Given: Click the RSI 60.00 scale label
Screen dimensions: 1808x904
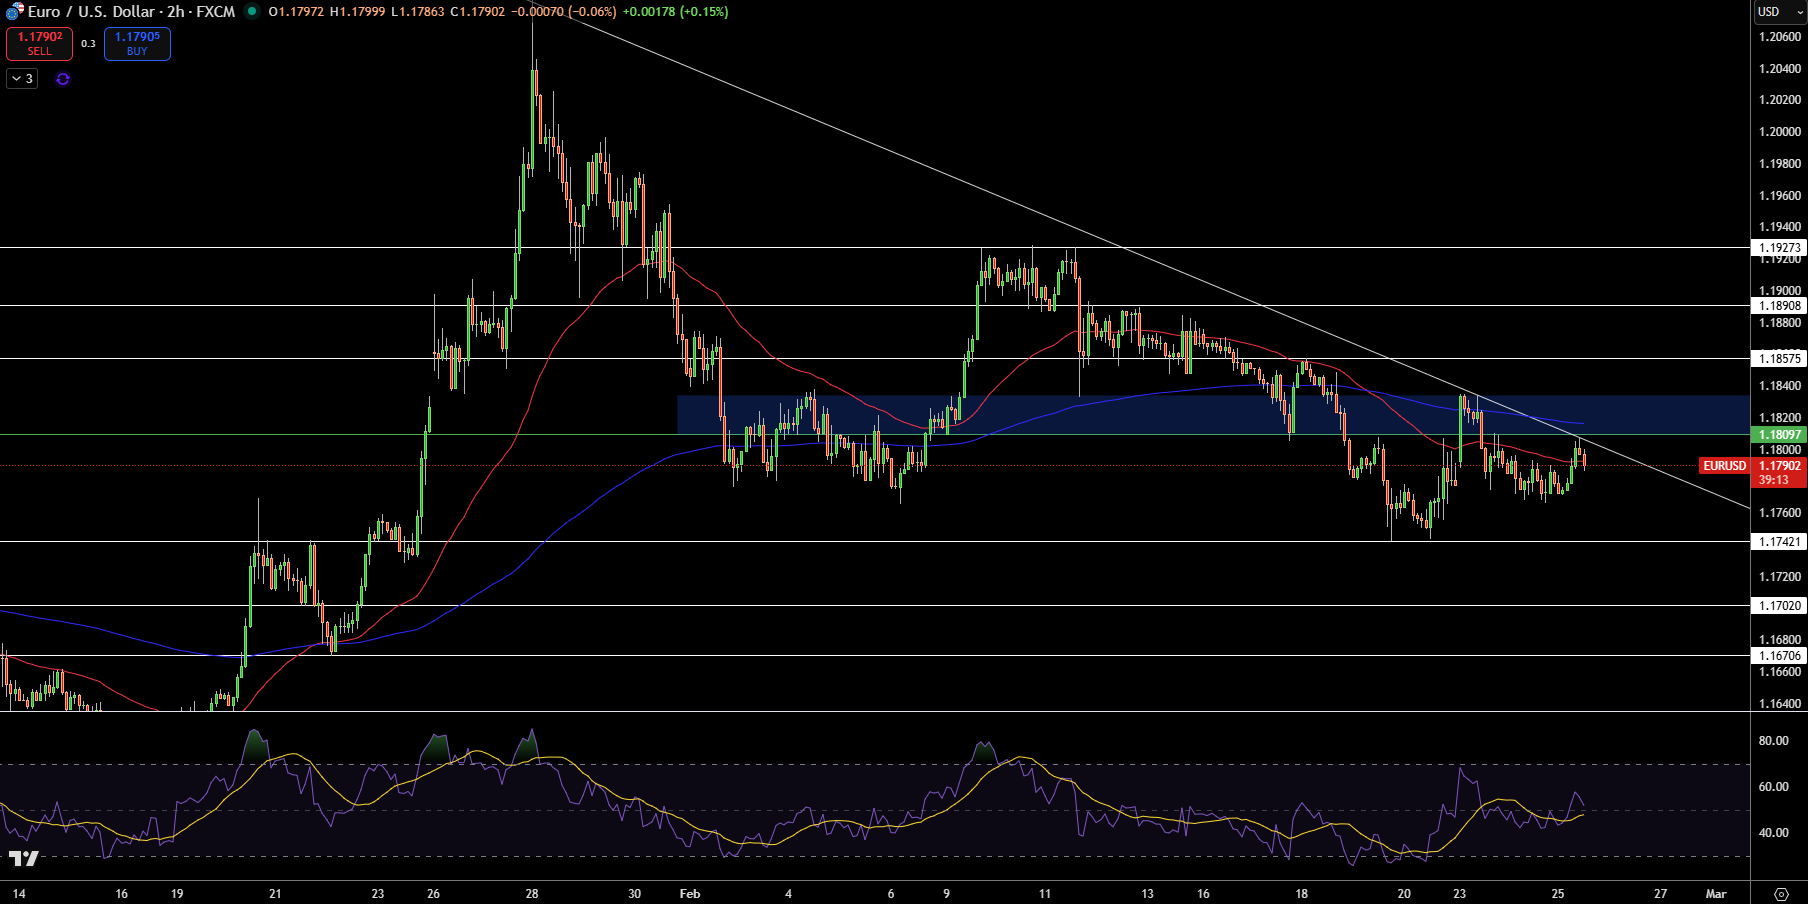Looking at the screenshot, I should click(x=1774, y=787).
